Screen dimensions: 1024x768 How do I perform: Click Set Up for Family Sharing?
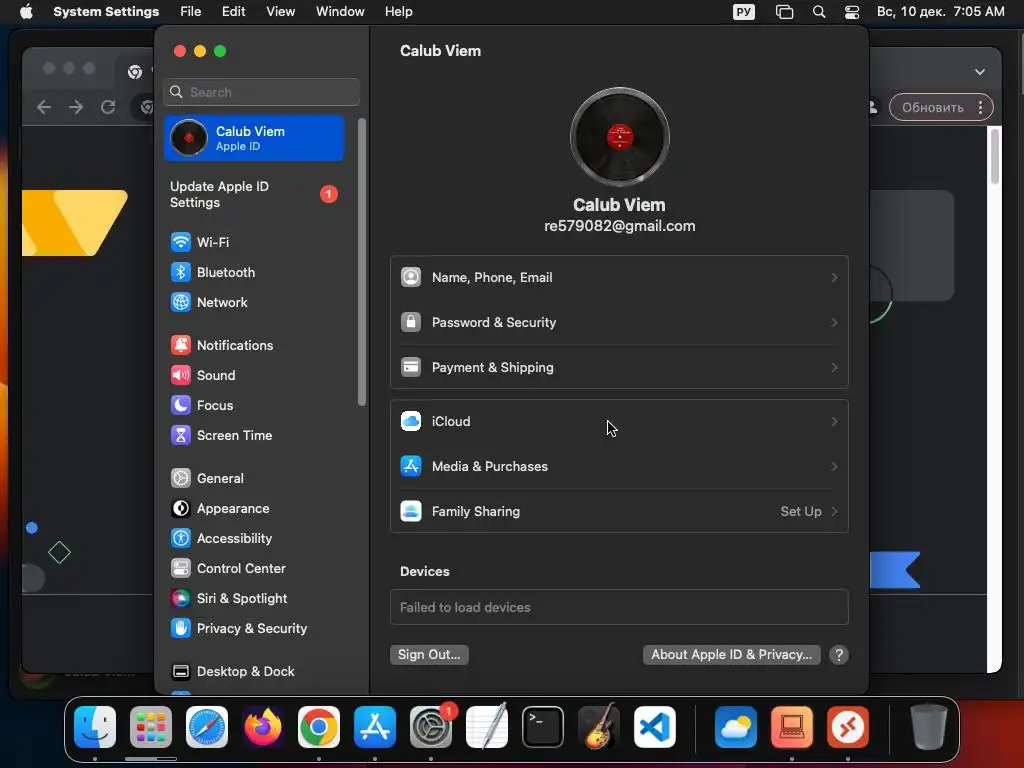pos(808,512)
